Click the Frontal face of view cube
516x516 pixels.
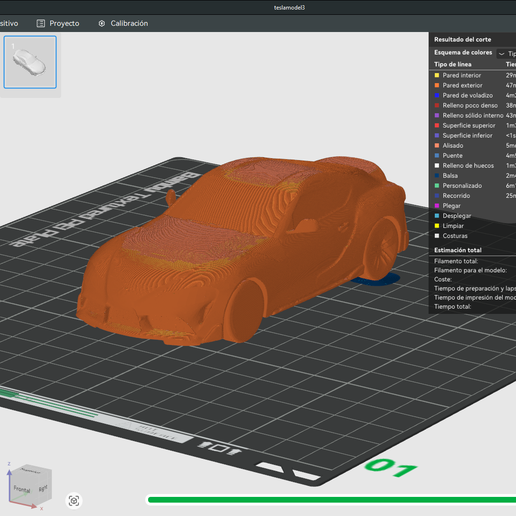point(22,489)
